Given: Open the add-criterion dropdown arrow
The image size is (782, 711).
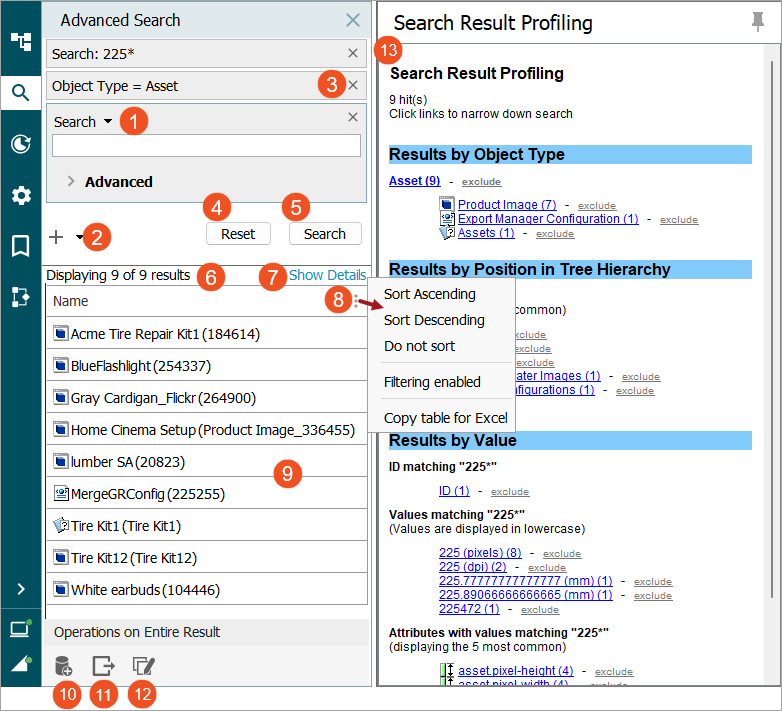Looking at the screenshot, I should tap(79, 237).
